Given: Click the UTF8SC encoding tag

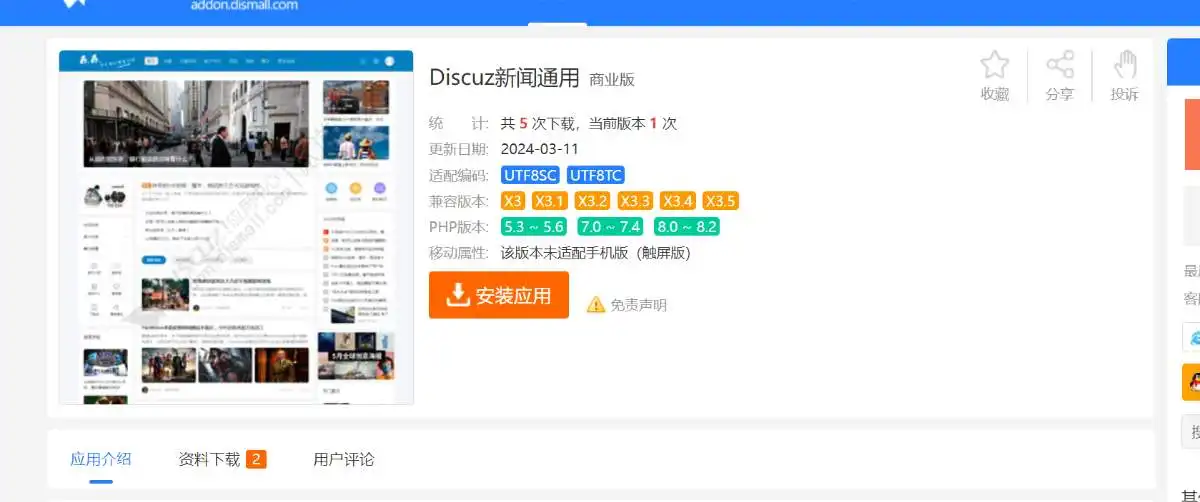Looking at the screenshot, I should pos(530,175).
